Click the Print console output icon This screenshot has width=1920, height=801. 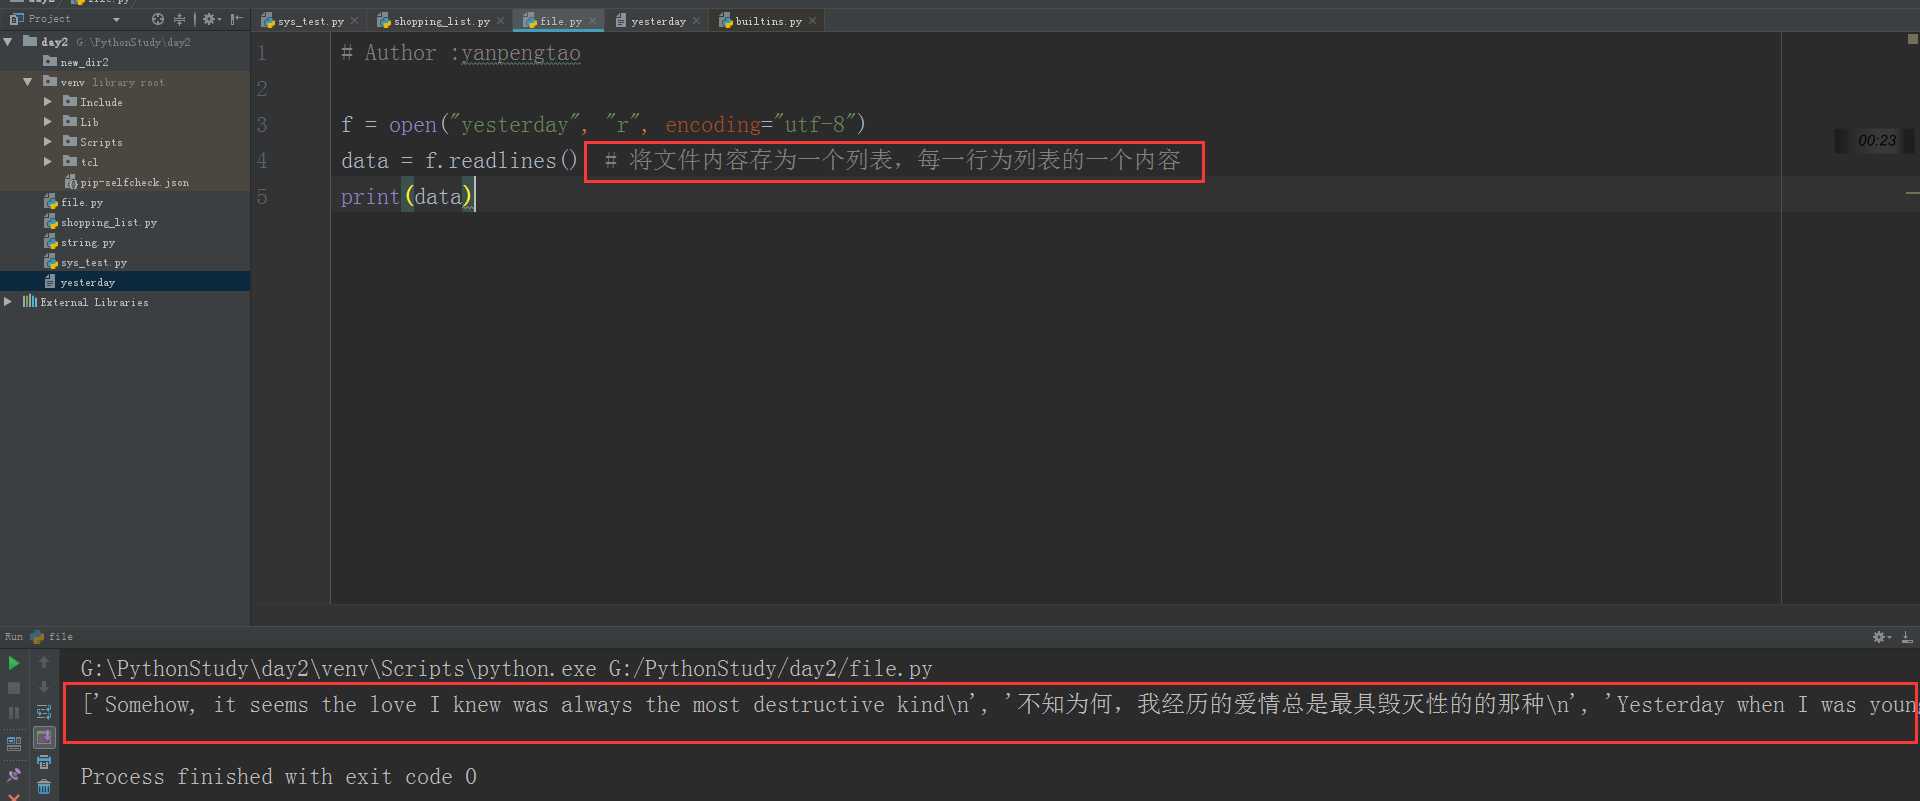[x=44, y=763]
